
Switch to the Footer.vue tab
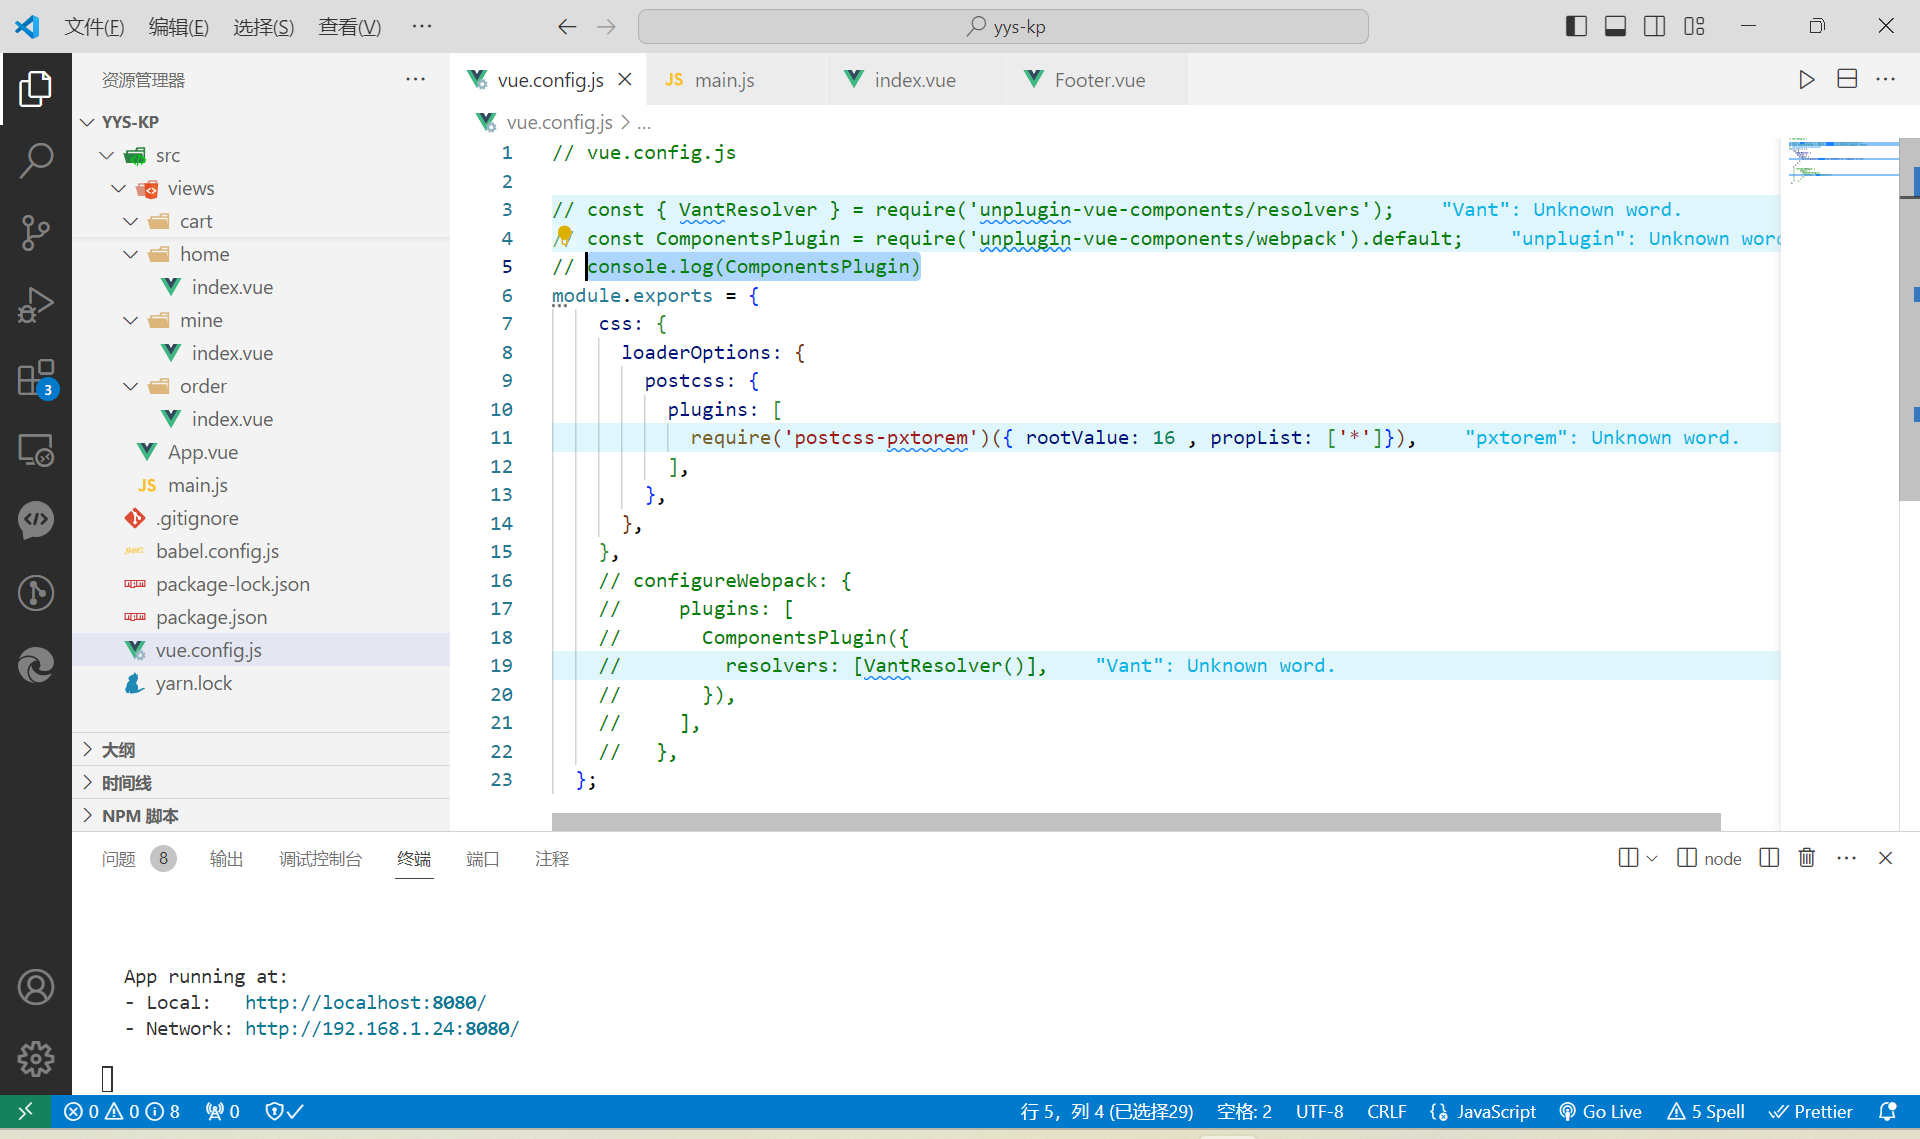tap(1098, 80)
